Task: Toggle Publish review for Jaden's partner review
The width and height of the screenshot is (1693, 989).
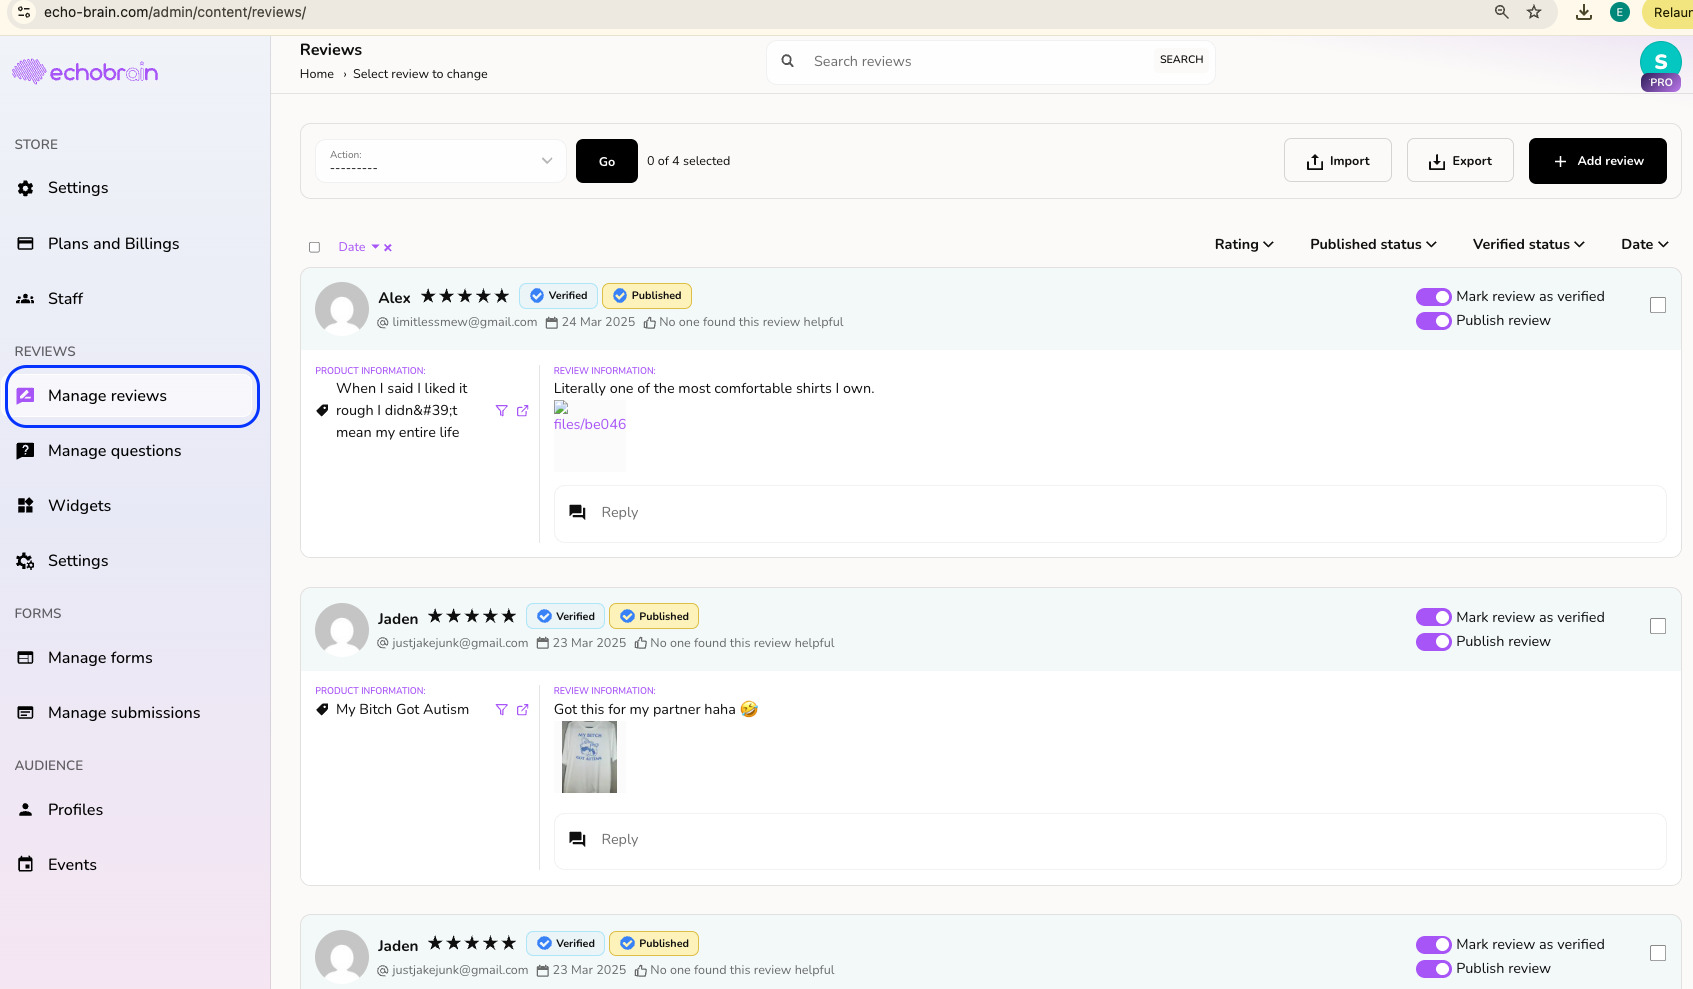Action: click(1433, 642)
